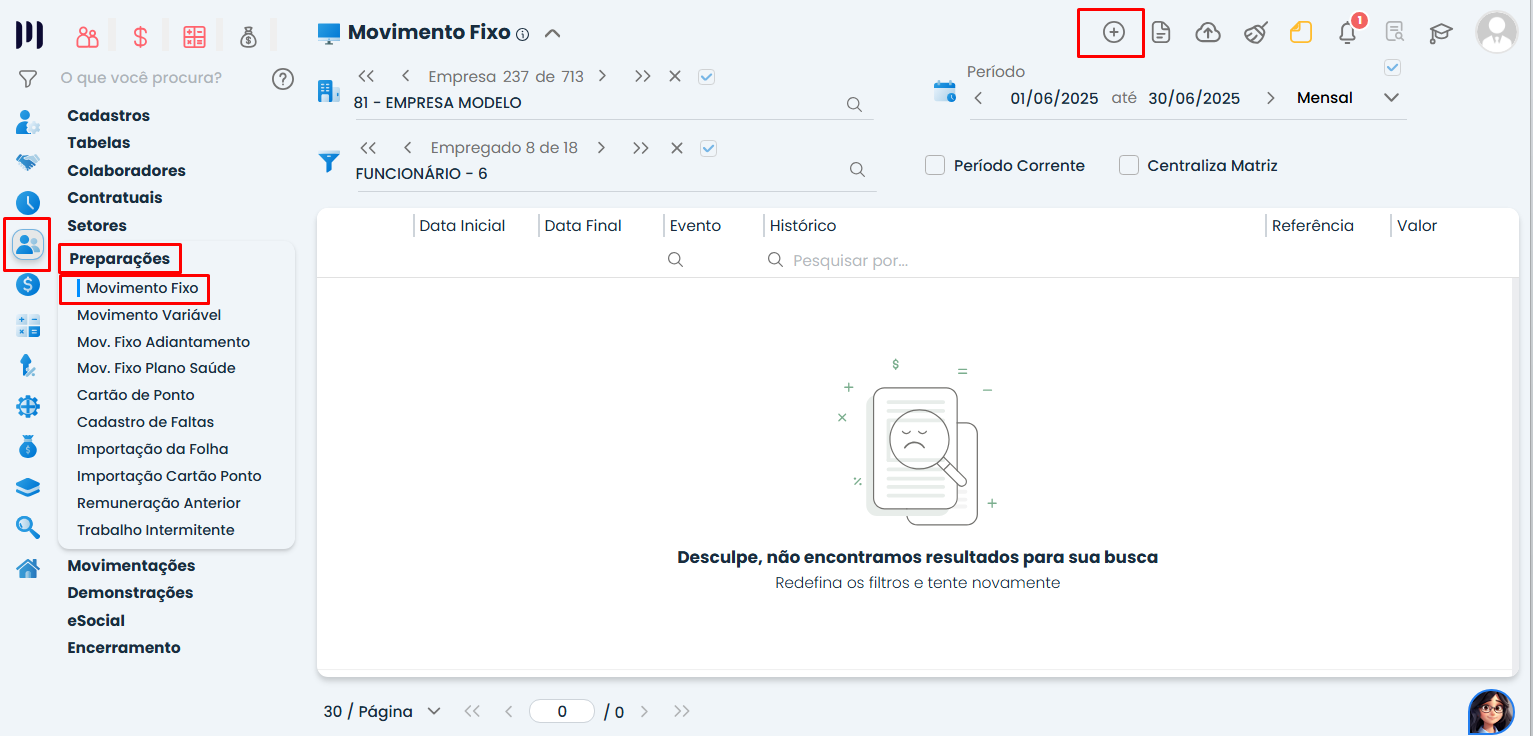Open the yellow sticky notes icon
Screen dimensions: 1533x736
(1300, 33)
